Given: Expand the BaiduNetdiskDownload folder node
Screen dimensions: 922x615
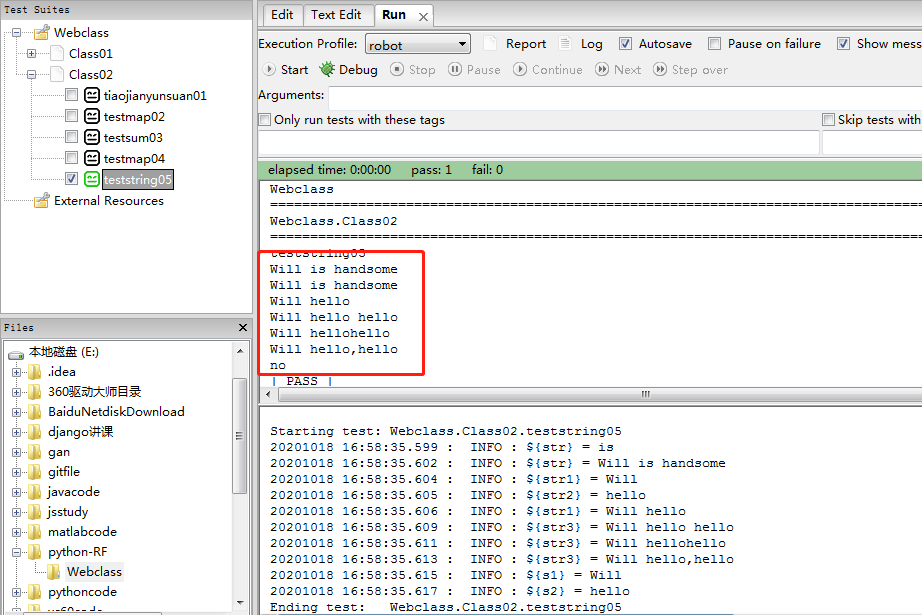Looking at the screenshot, I should tap(16, 412).
